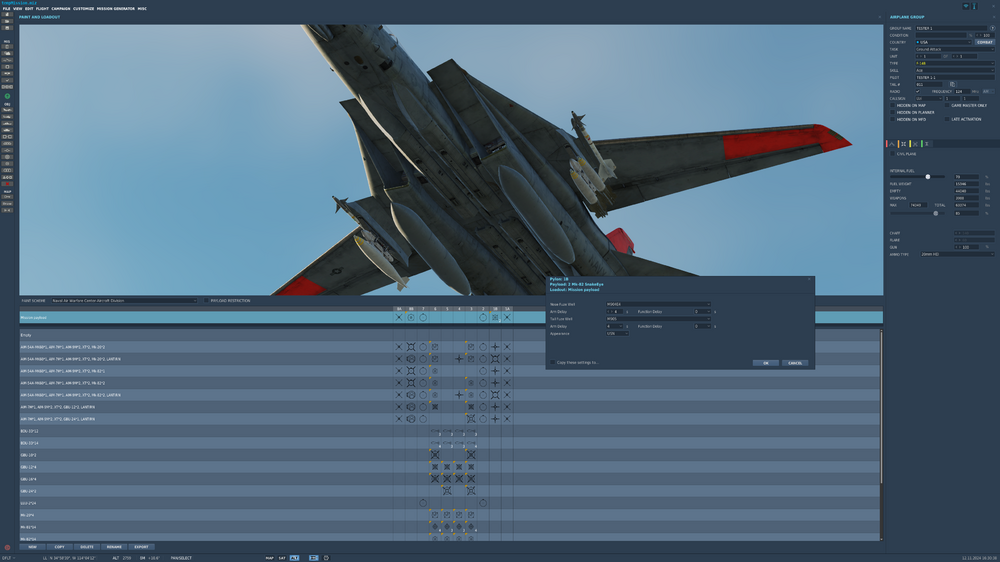Click the red X remove icon in left toolbar
The height and width of the screenshot is (562, 1000).
coord(8,184)
